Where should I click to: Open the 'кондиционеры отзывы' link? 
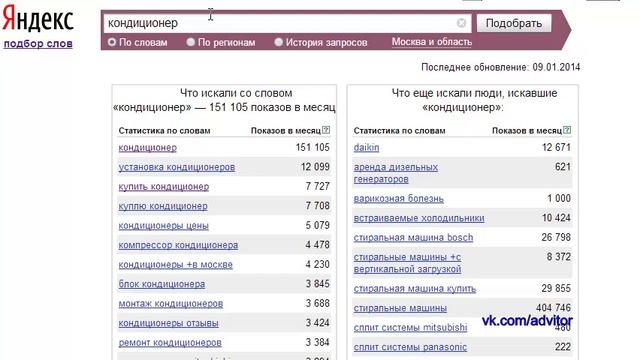[169, 323]
